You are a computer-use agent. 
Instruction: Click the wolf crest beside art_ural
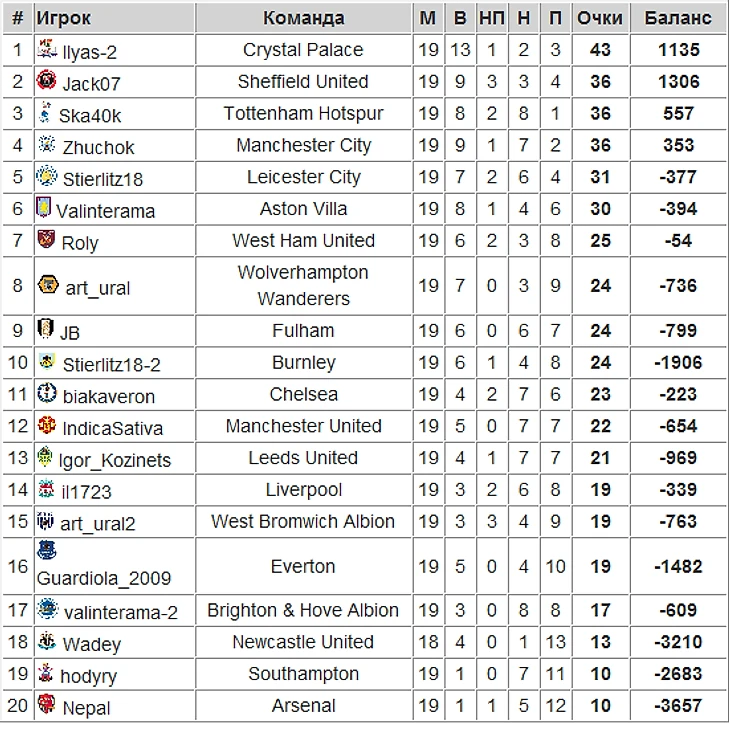48,286
